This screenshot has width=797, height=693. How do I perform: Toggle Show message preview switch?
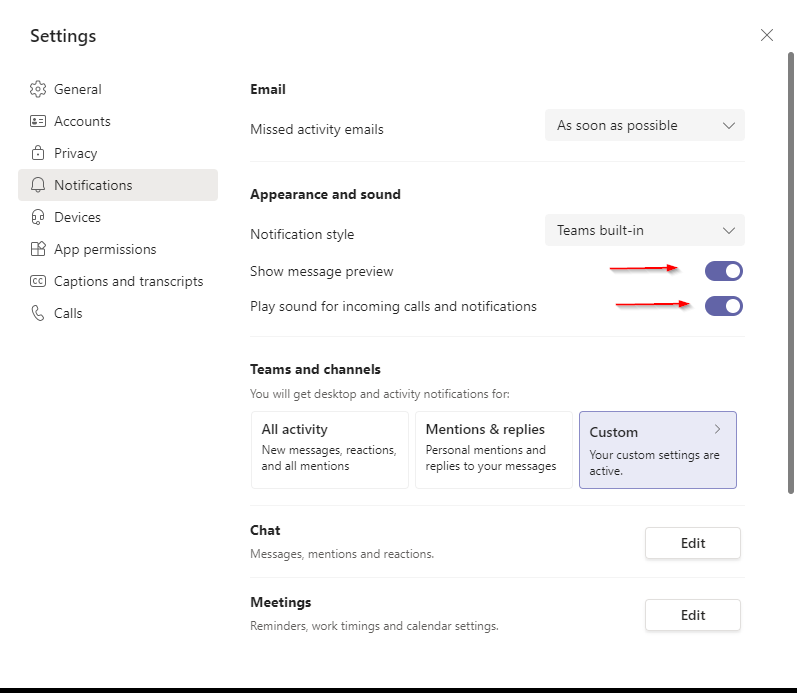pyautogui.click(x=724, y=271)
